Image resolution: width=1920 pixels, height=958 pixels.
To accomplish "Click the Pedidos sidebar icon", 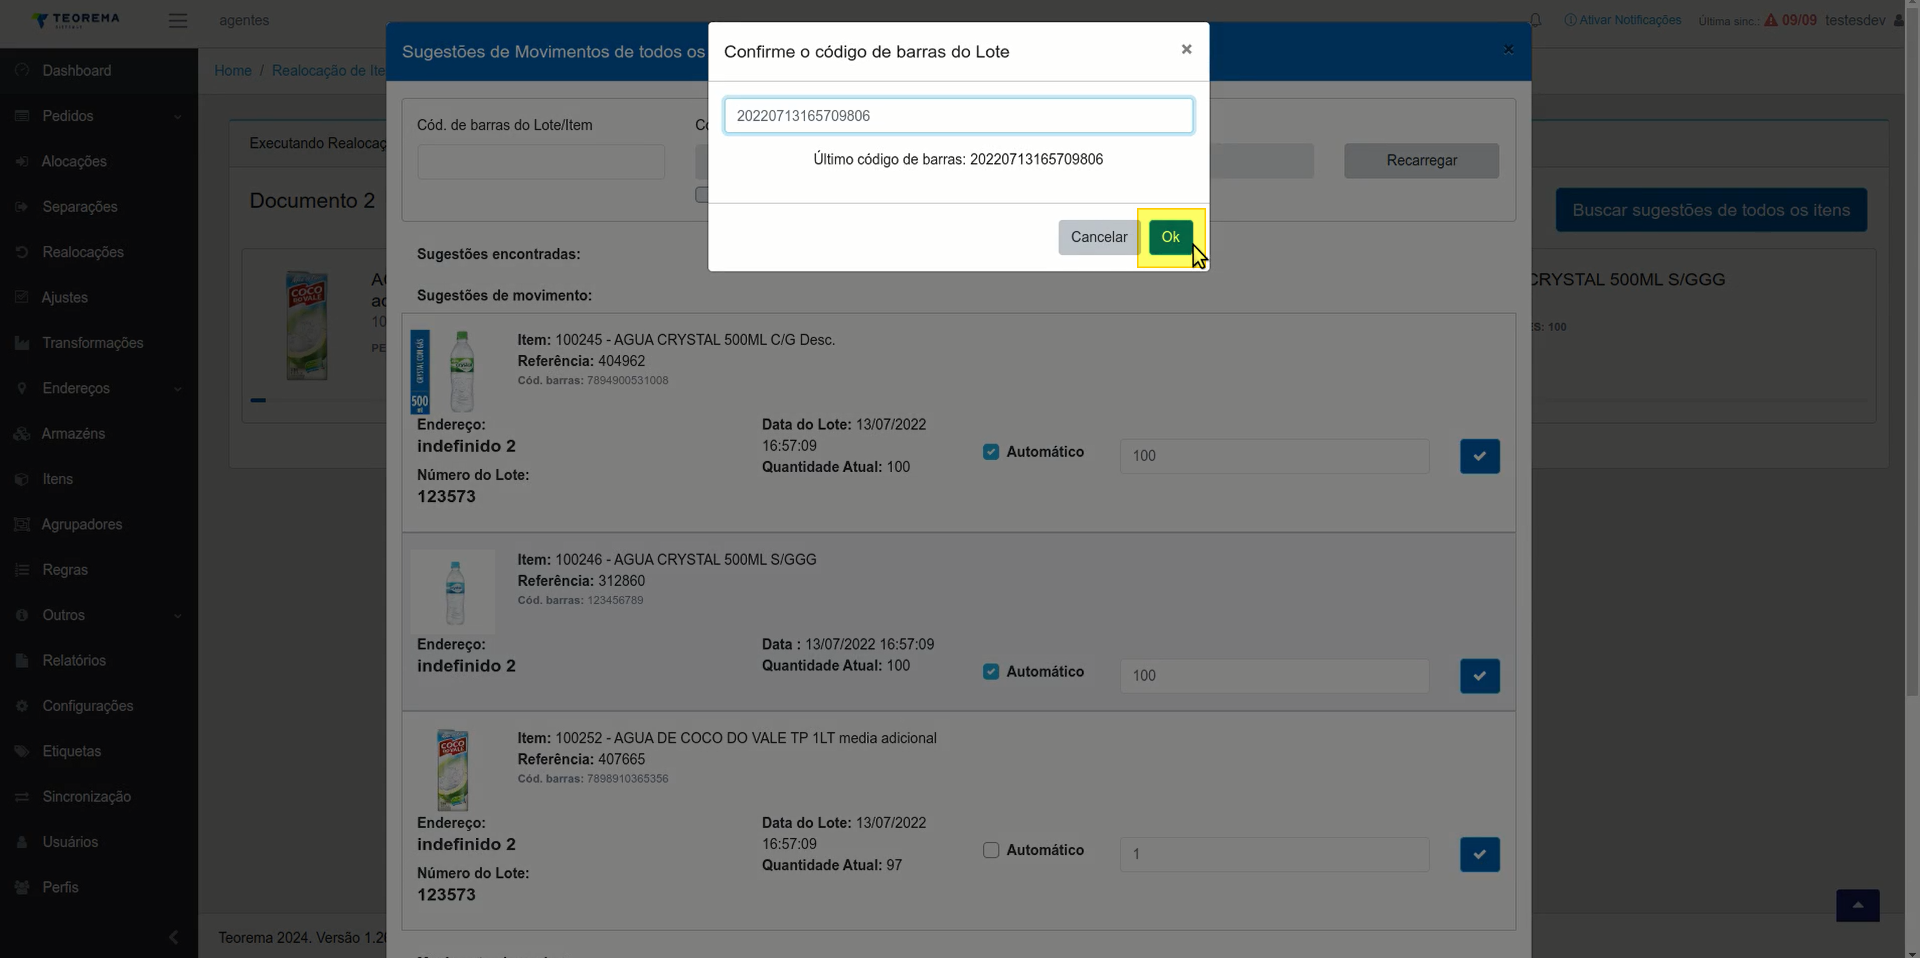I will [x=22, y=116].
